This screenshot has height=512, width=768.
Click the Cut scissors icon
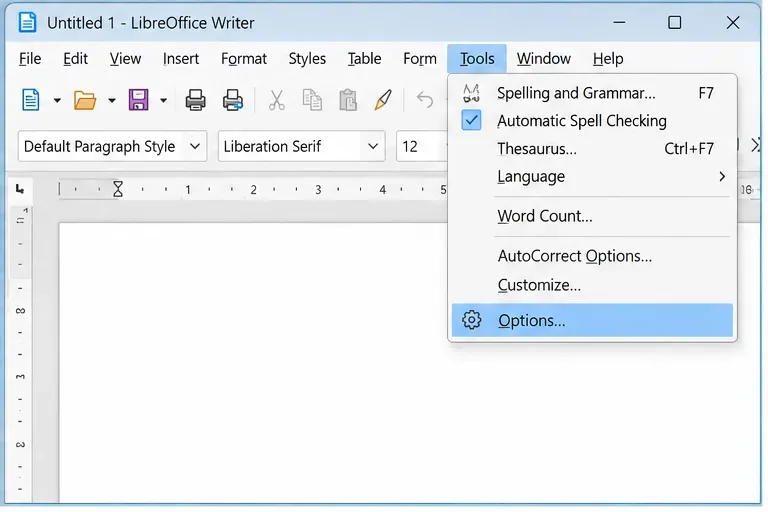point(277,100)
